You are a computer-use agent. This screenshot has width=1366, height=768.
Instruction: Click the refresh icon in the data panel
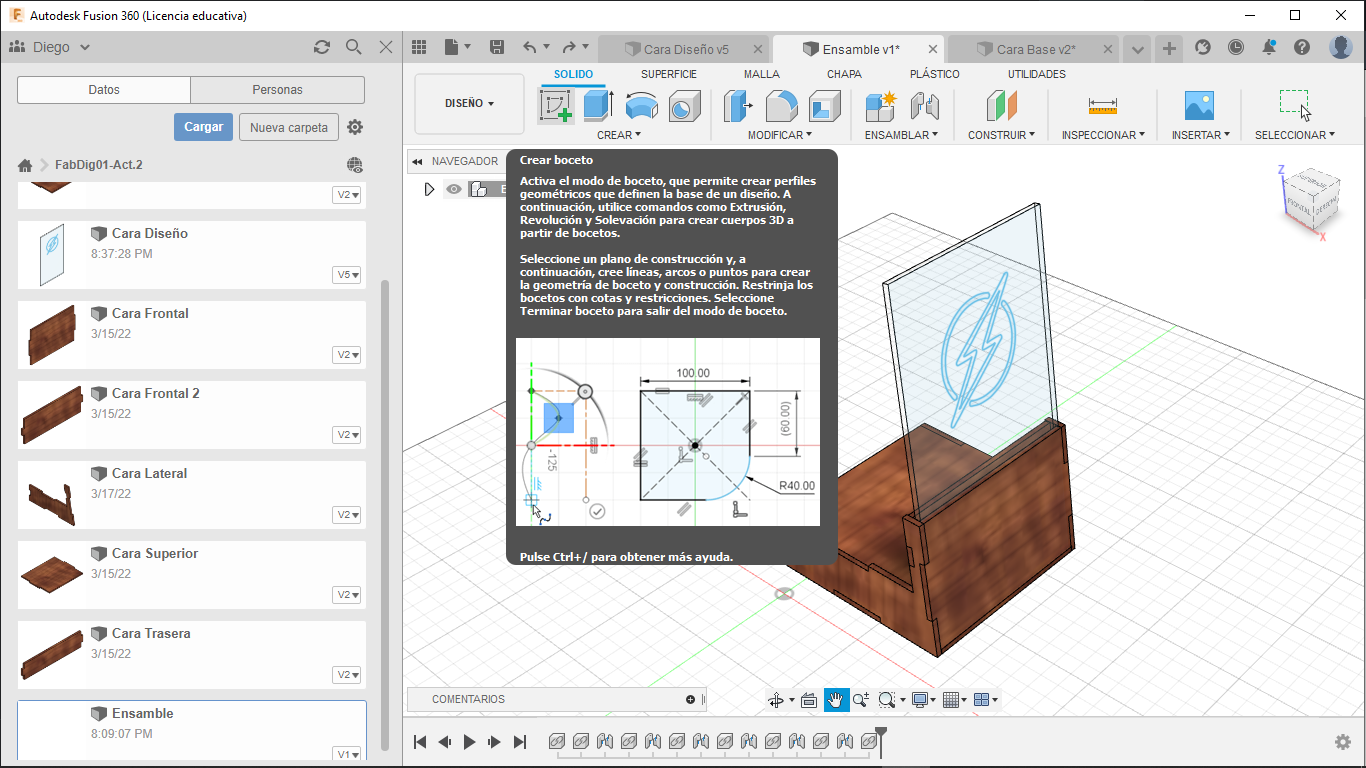point(321,47)
